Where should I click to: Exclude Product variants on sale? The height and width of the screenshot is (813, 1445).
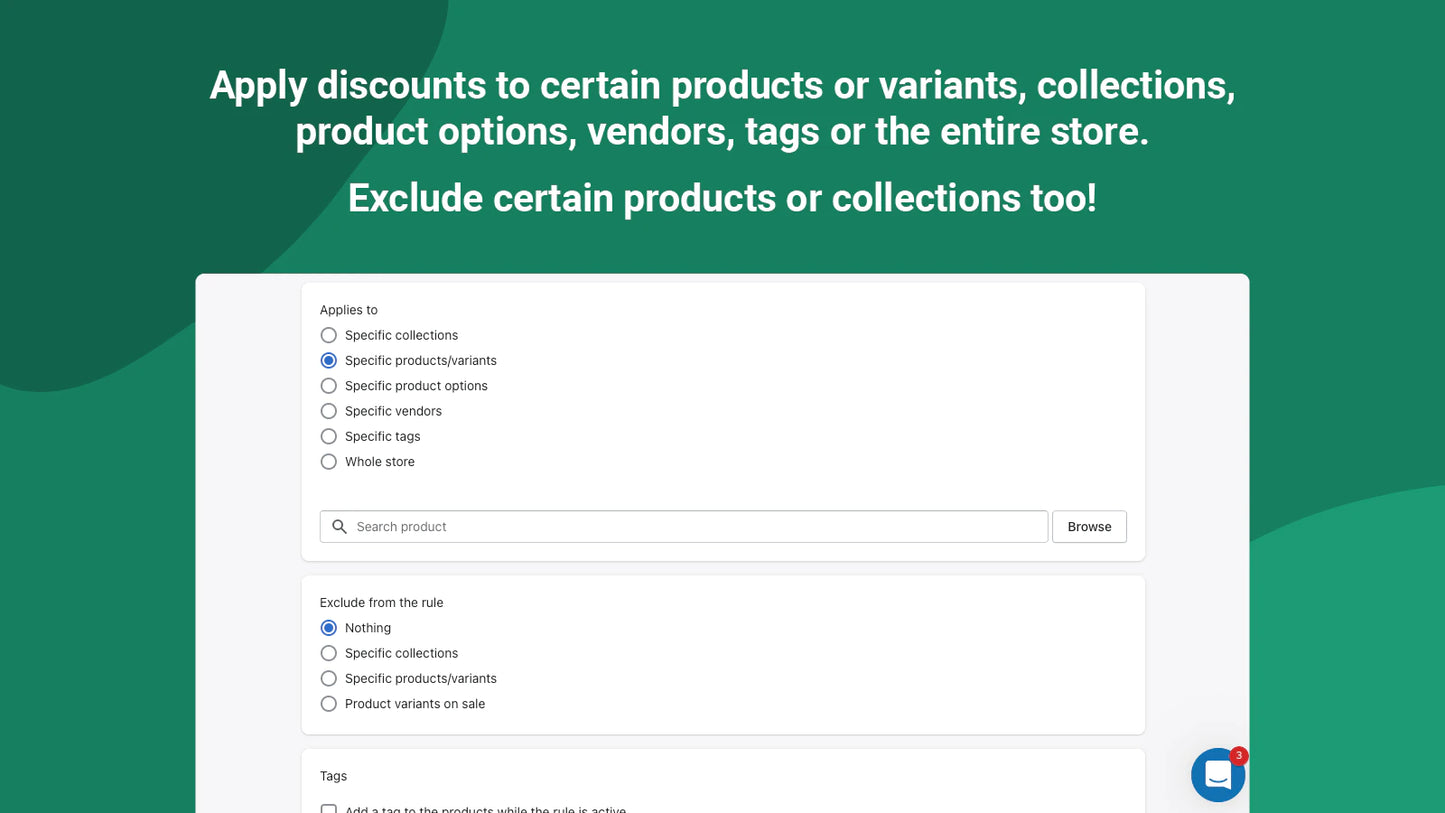point(329,704)
